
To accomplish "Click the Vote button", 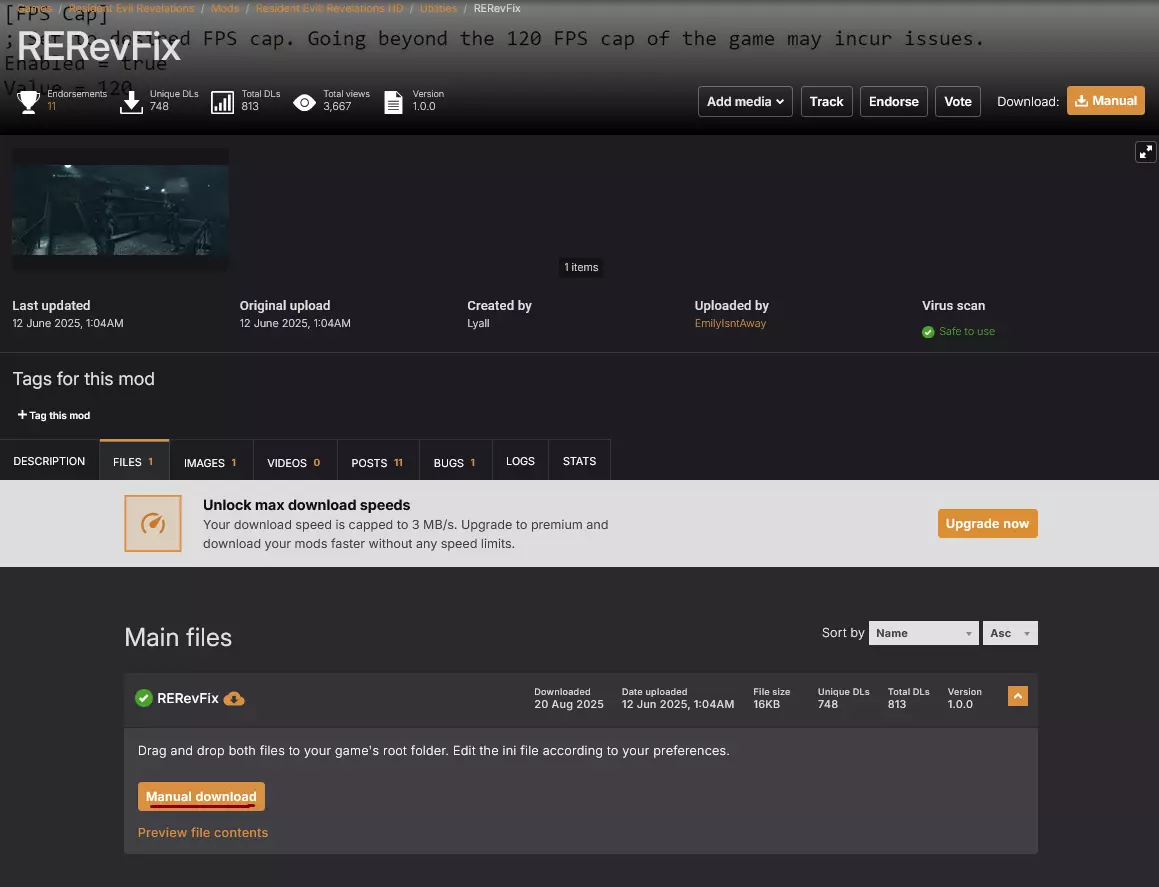I will tap(958, 101).
